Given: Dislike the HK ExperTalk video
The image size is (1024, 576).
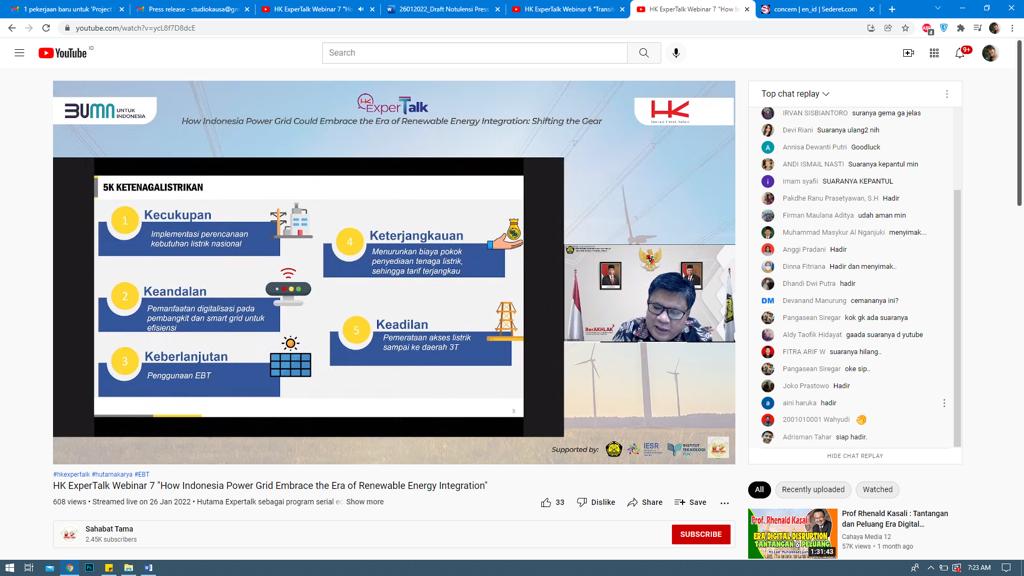Looking at the screenshot, I should [x=596, y=502].
